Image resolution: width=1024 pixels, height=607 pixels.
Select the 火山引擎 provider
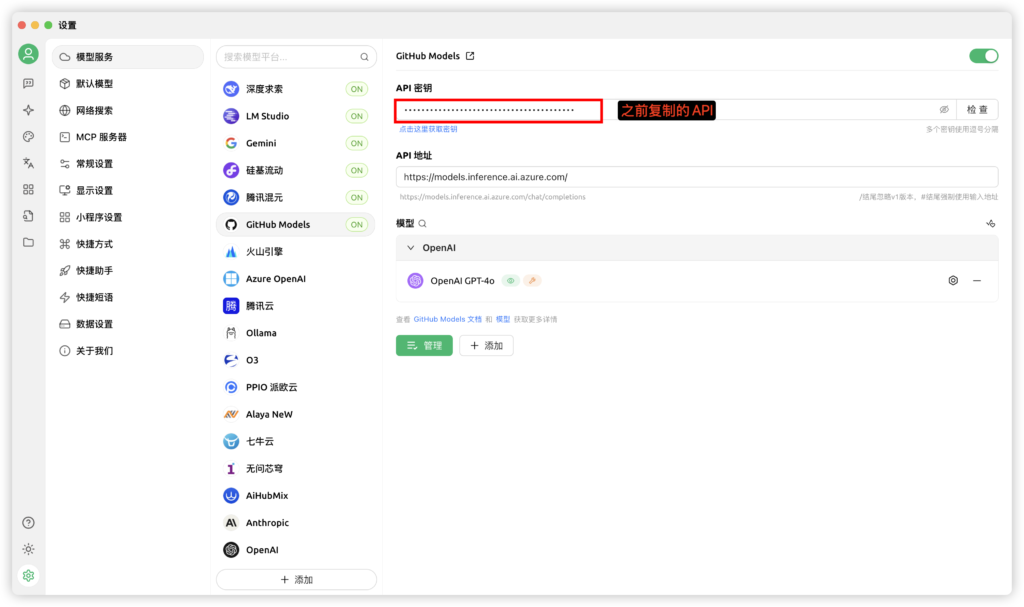coord(296,252)
